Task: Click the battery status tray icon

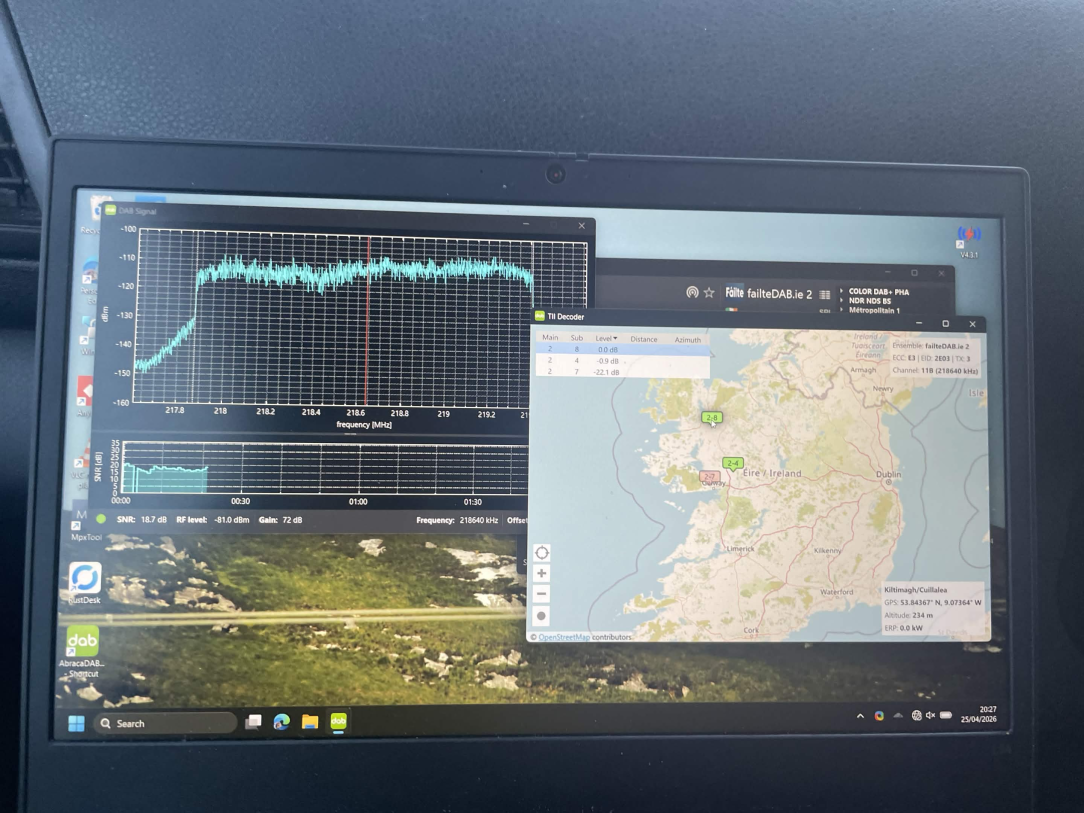Action: [x=946, y=716]
